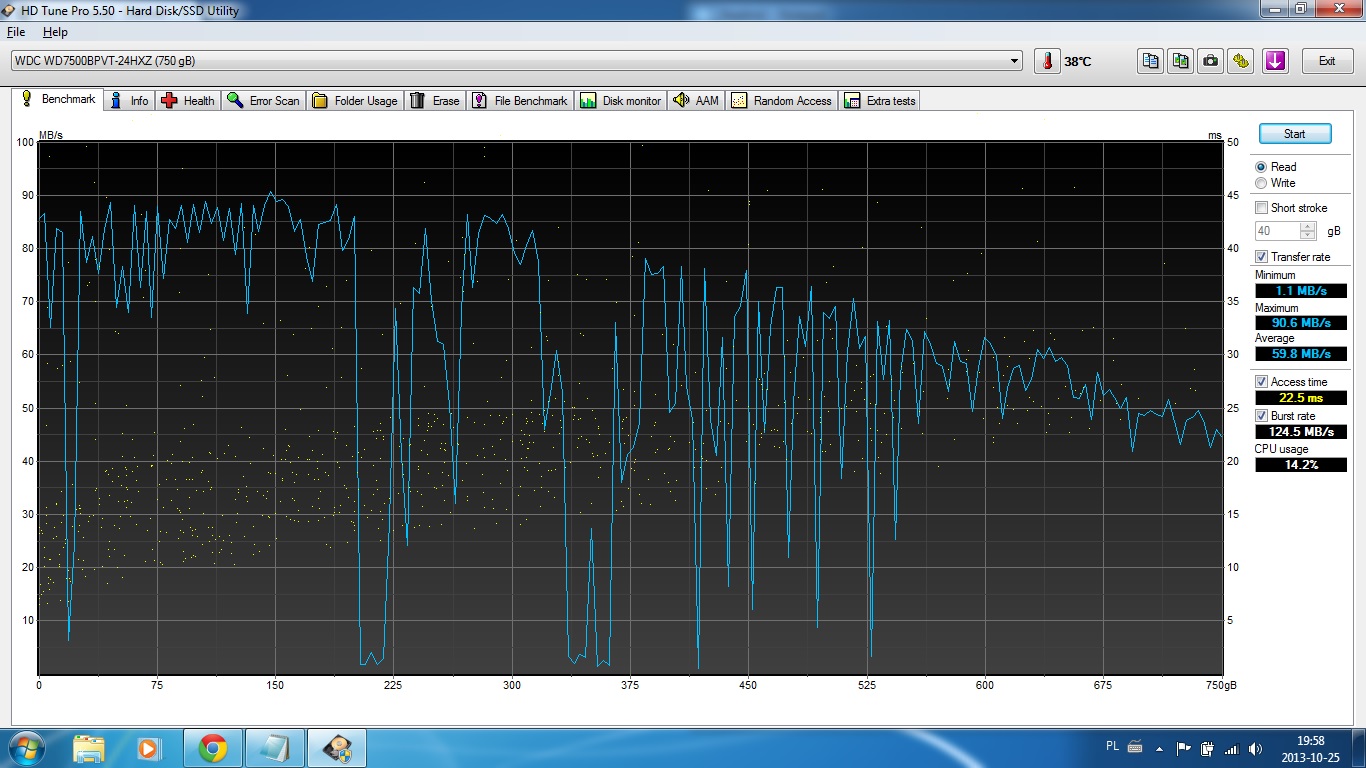This screenshot has width=1366, height=768.
Task: Open the volume speaker tray icon
Action: tap(1256, 748)
